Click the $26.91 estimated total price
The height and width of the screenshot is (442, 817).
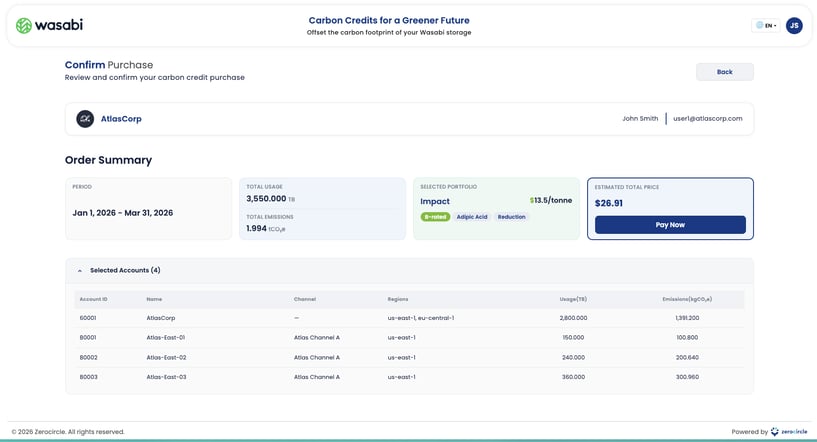pos(609,203)
